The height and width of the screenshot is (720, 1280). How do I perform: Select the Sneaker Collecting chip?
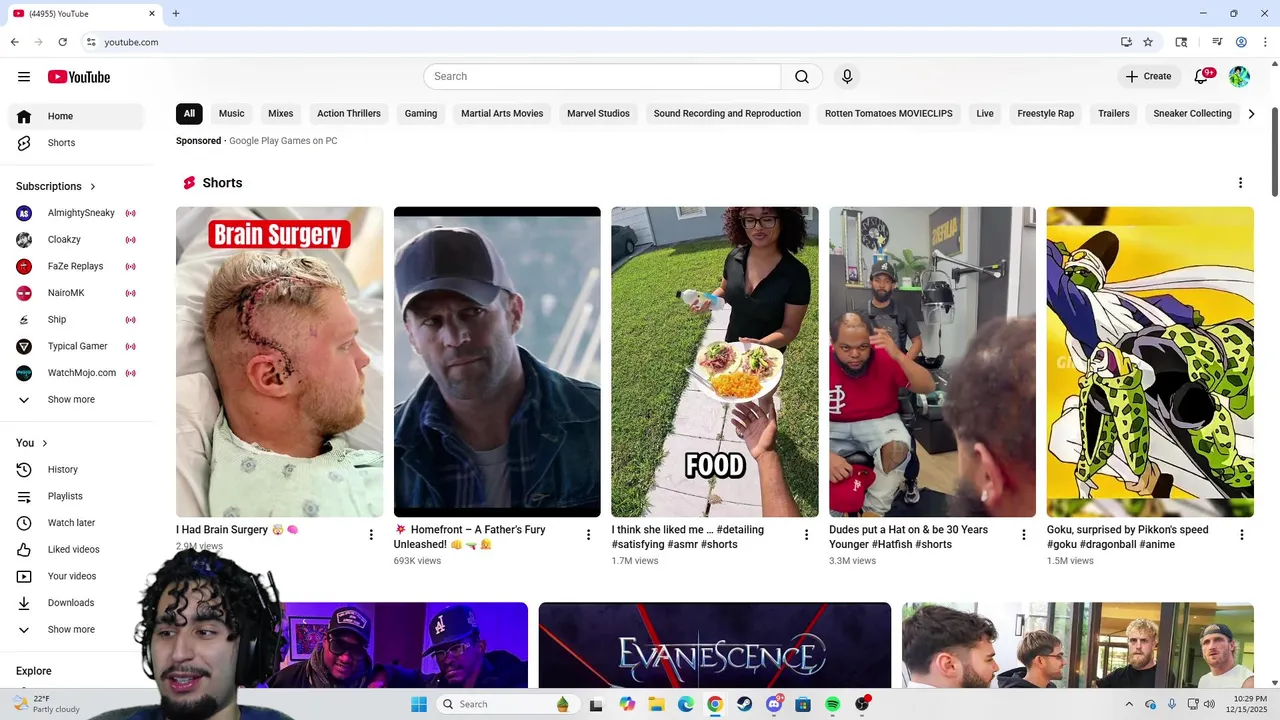[x=1192, y=114]
